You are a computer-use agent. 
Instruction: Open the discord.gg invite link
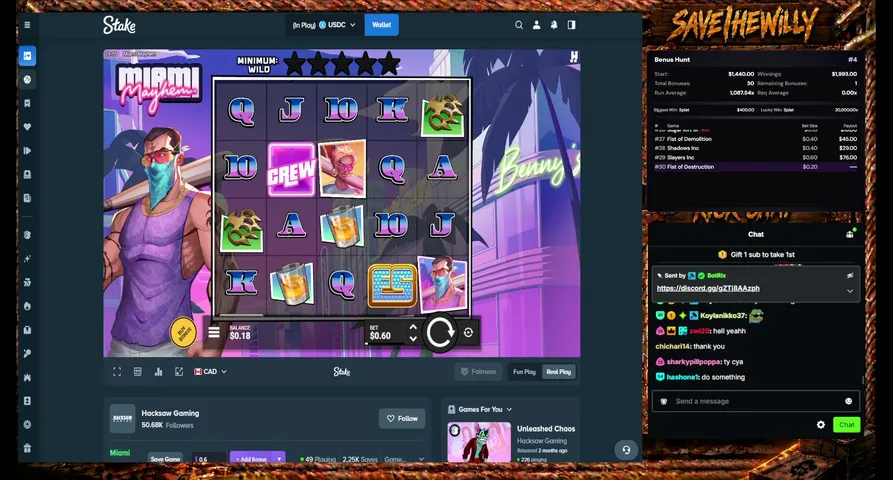pyautogui.click(x=708, y=288)
